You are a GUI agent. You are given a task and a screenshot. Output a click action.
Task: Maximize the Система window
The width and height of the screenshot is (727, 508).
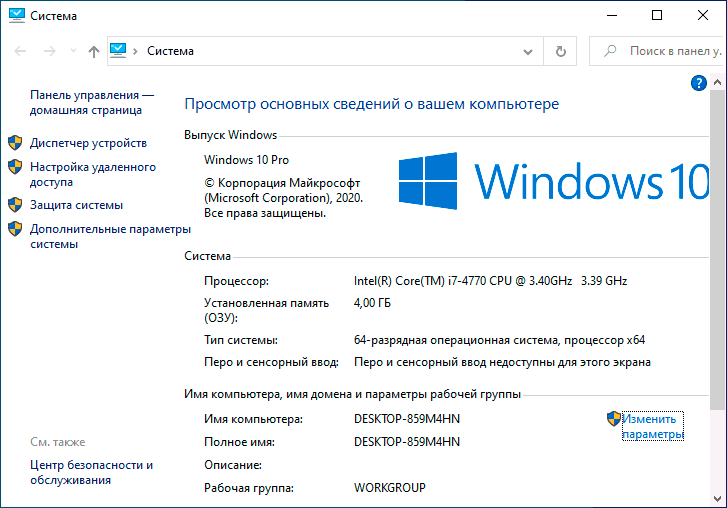(657, 15)
